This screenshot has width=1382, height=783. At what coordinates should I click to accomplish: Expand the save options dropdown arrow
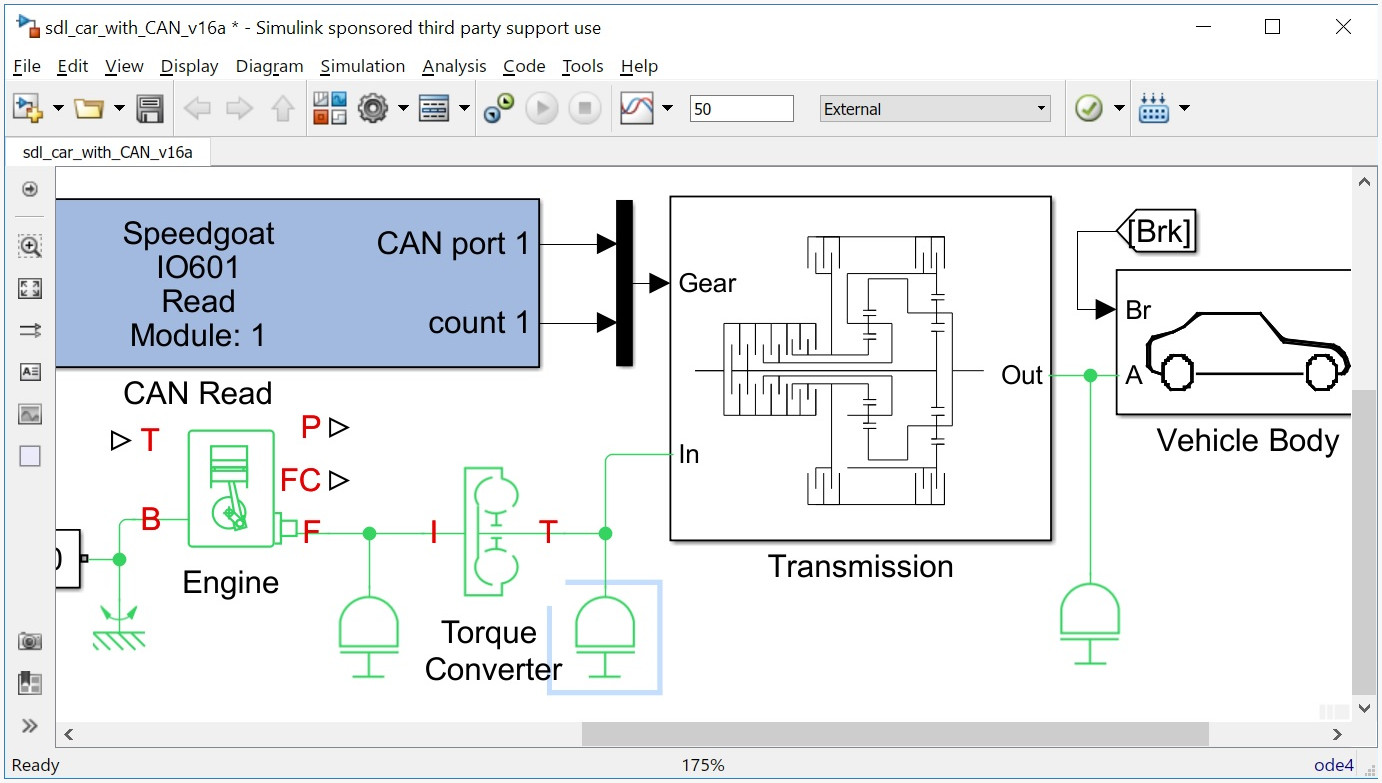119,108
